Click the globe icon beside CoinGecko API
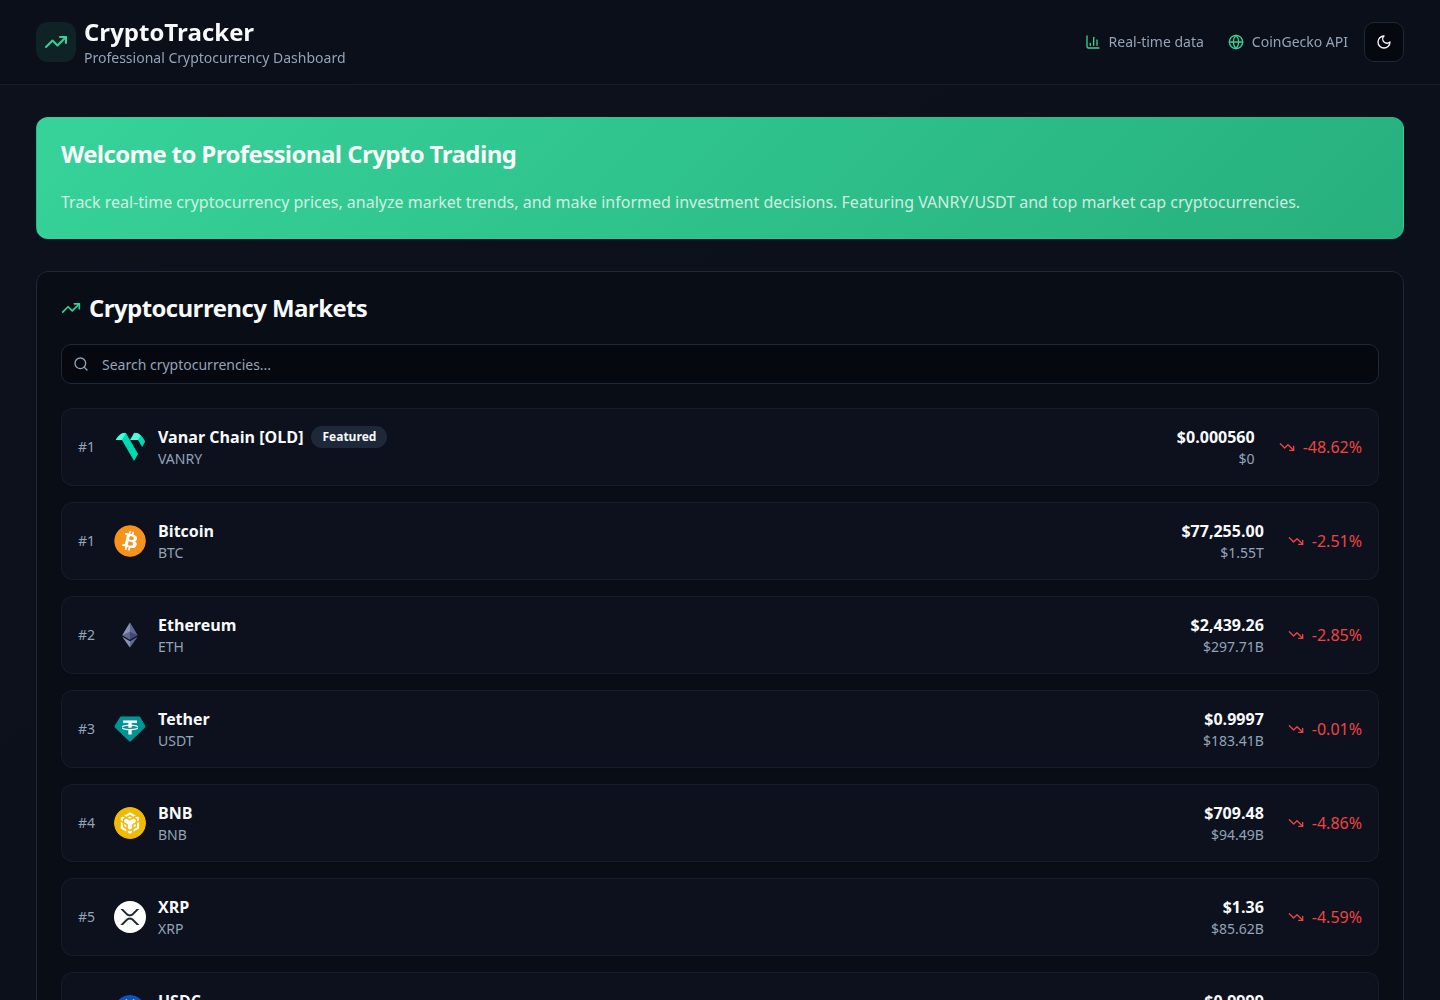Screen dimensions: 1440x1000 coord(1236,42)
